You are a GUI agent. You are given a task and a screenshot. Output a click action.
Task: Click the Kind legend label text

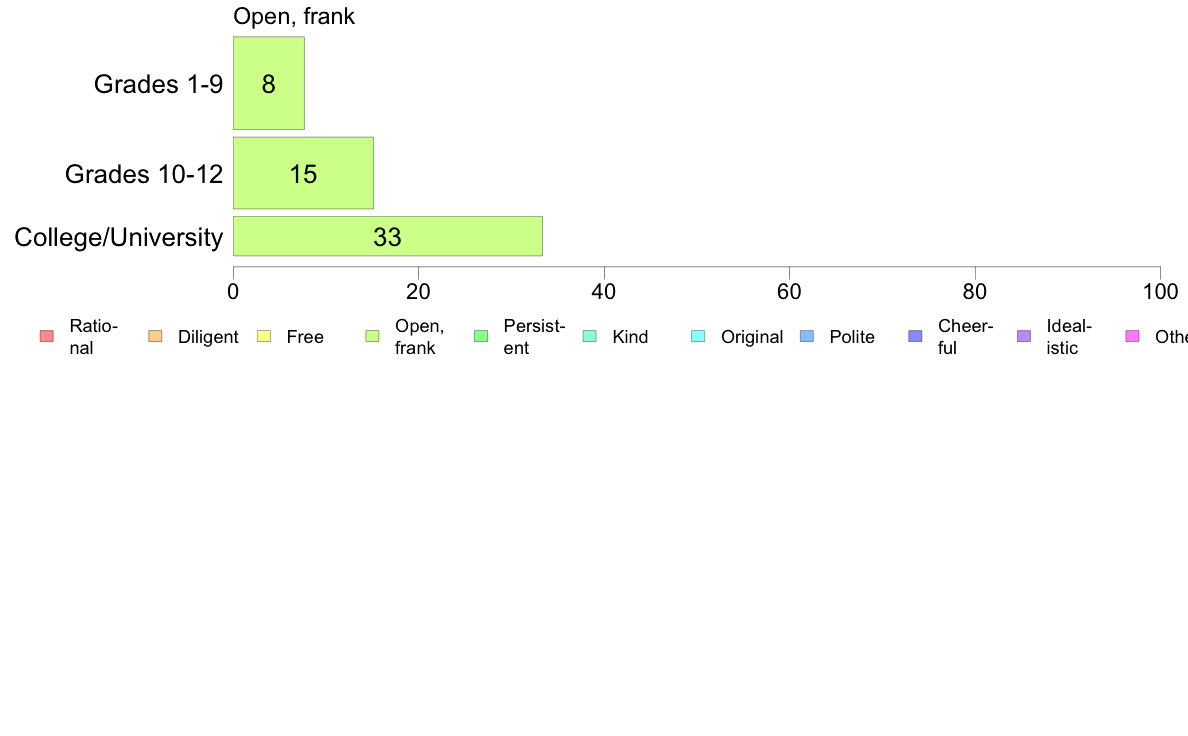[630, 337]
